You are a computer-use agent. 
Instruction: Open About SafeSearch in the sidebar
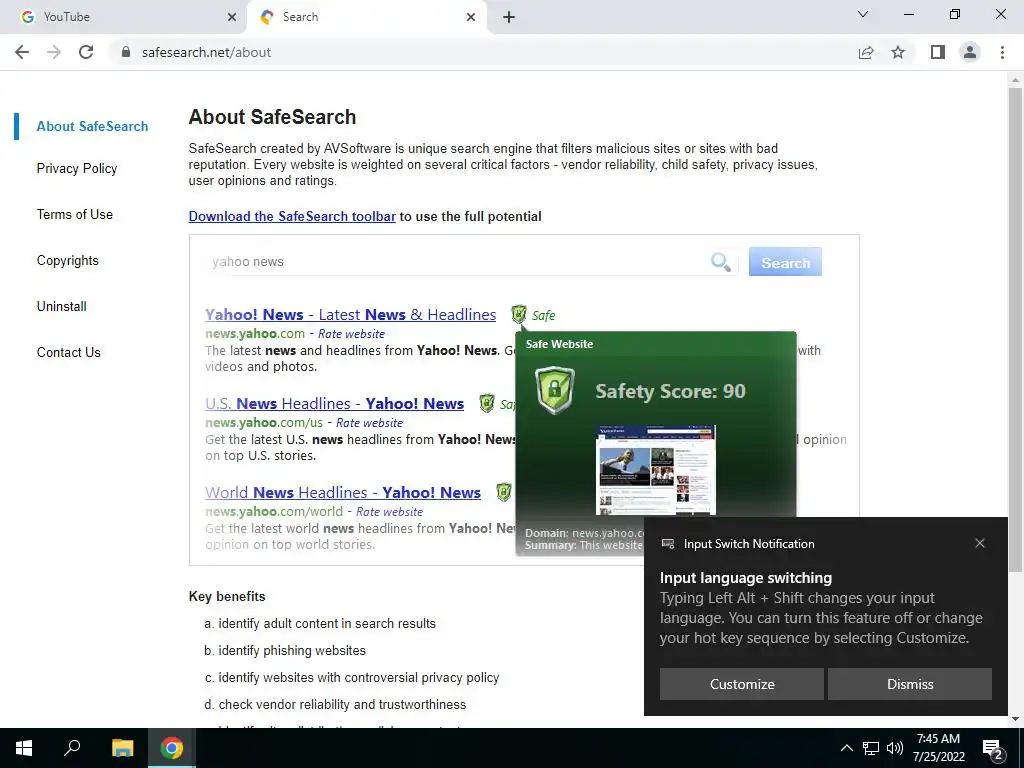[92, 126]
